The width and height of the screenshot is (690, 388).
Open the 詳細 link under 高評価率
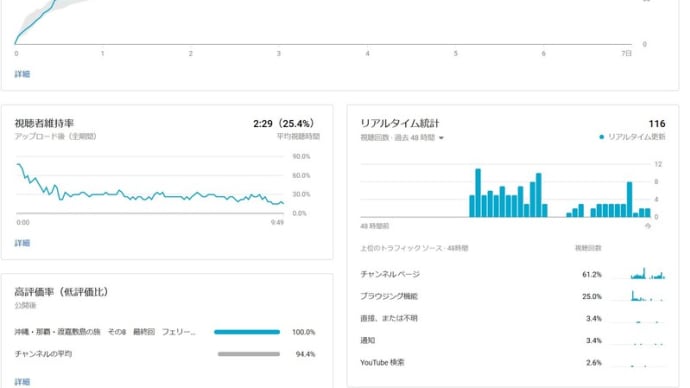[22, 382]
